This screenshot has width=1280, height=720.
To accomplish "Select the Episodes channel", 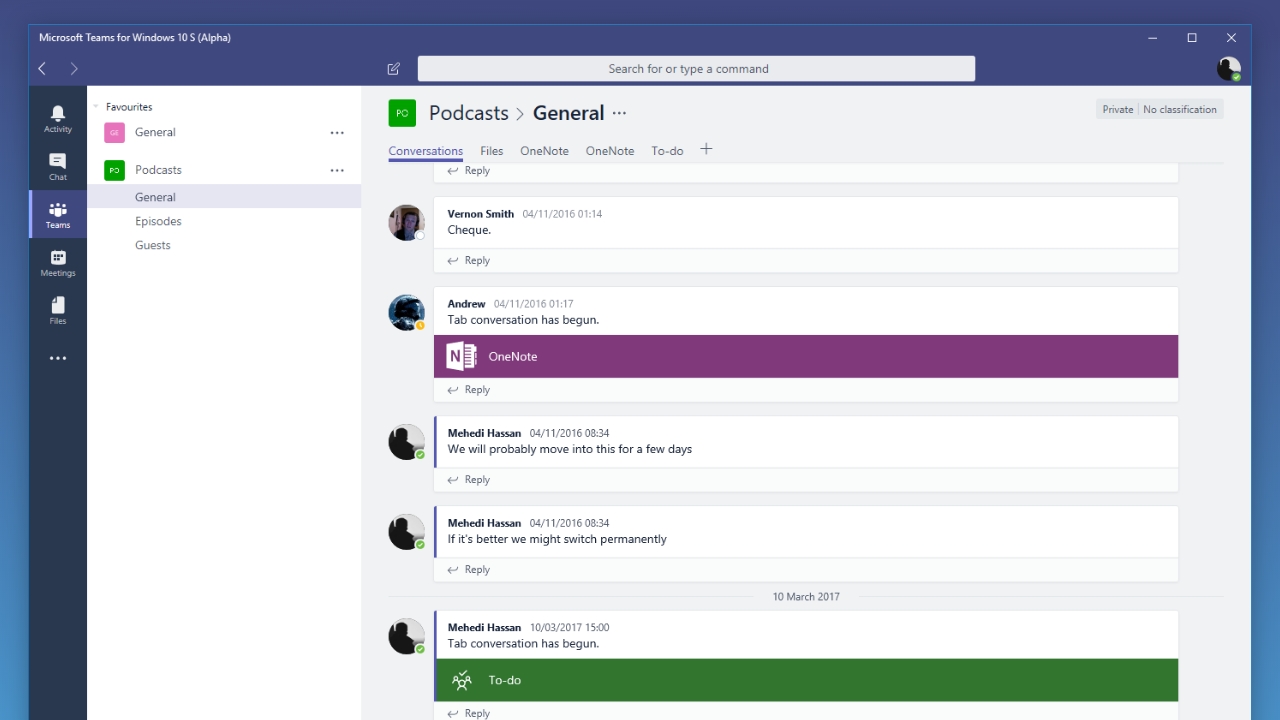I will pyautogui.click(x=158, y=221).
